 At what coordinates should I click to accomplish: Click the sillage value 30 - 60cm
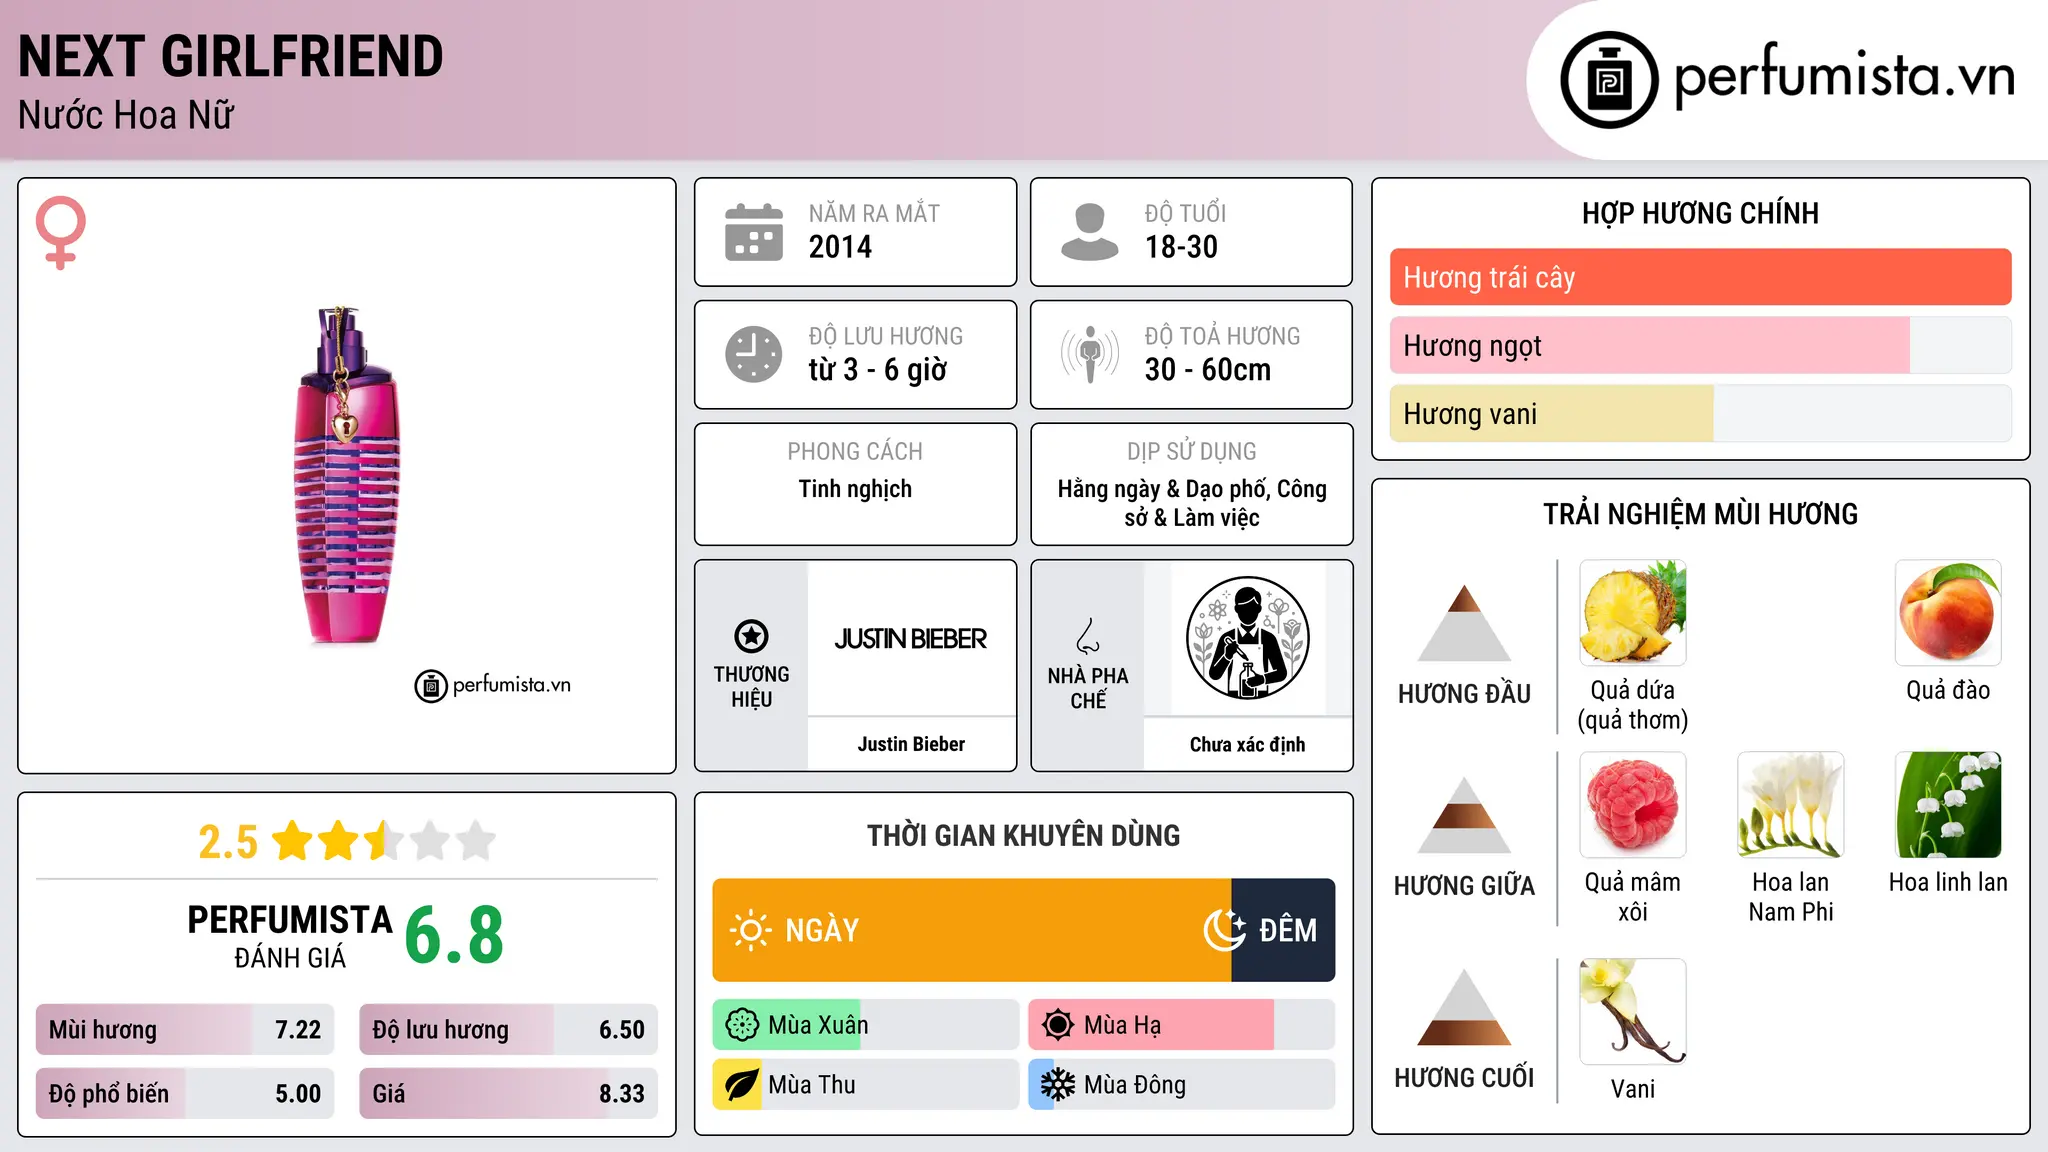click(1207, 370)
